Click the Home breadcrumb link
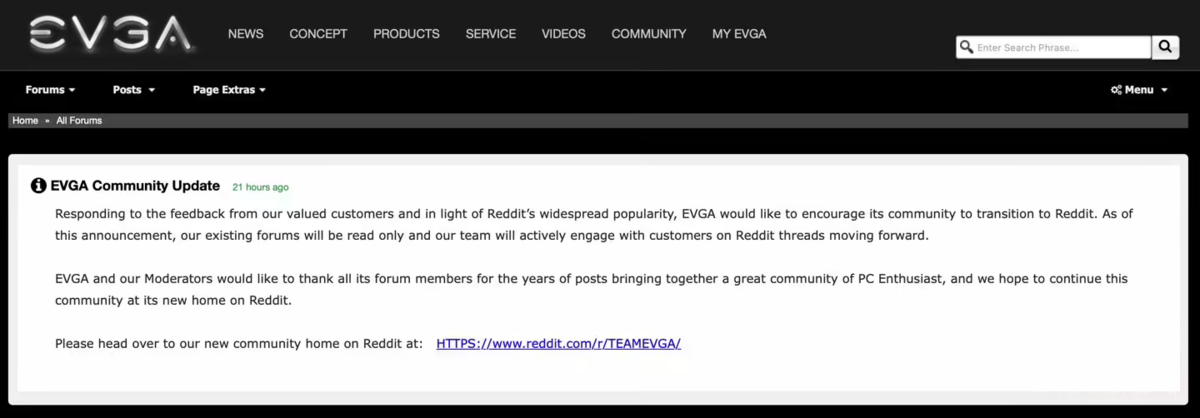Image resolution: width=1200 pixels, height=418 pixels. pos(25,120)
